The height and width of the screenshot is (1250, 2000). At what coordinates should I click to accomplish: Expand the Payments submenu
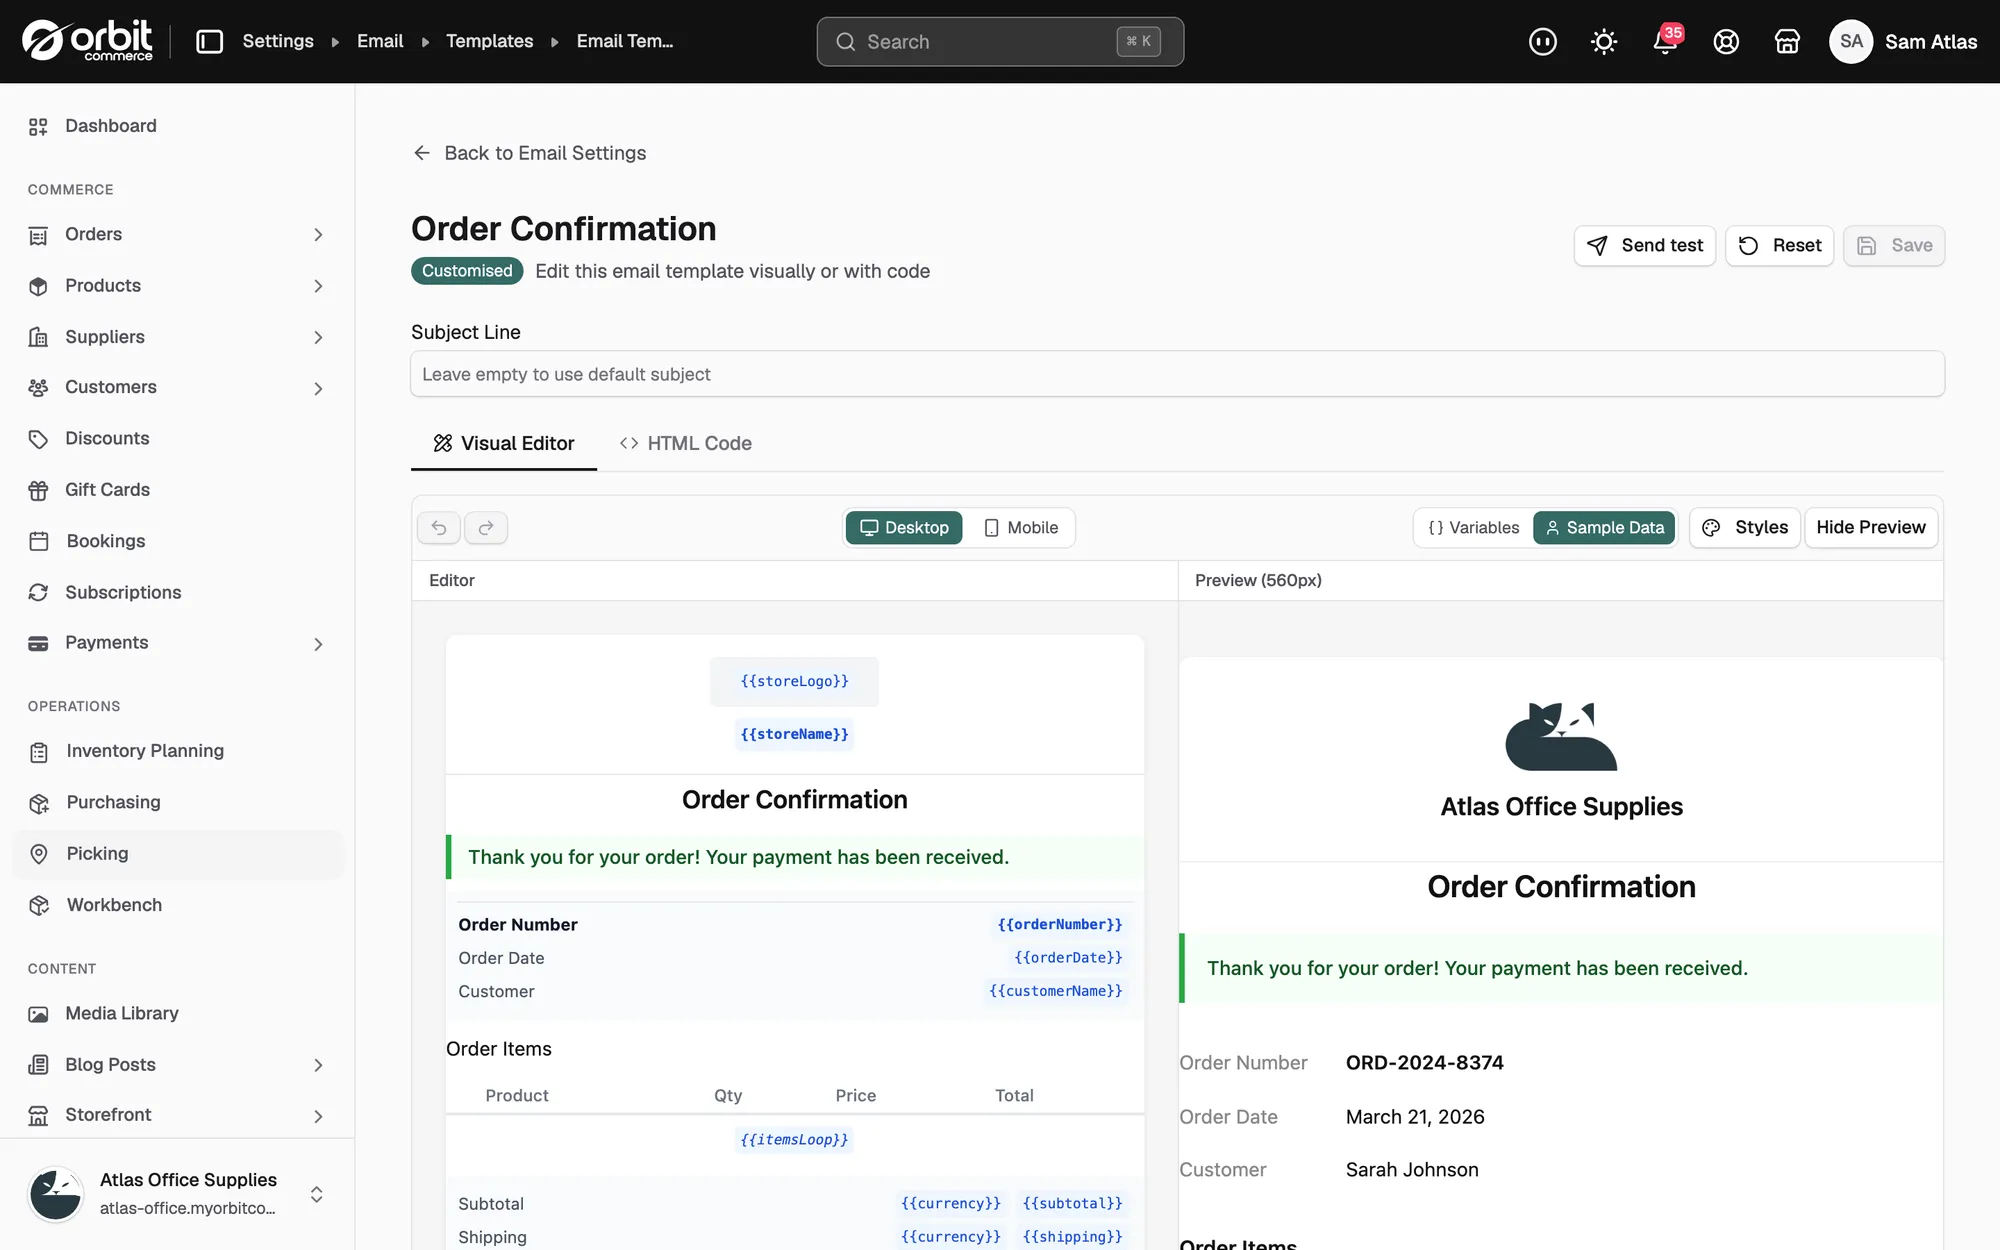click(x=318, y=644)
